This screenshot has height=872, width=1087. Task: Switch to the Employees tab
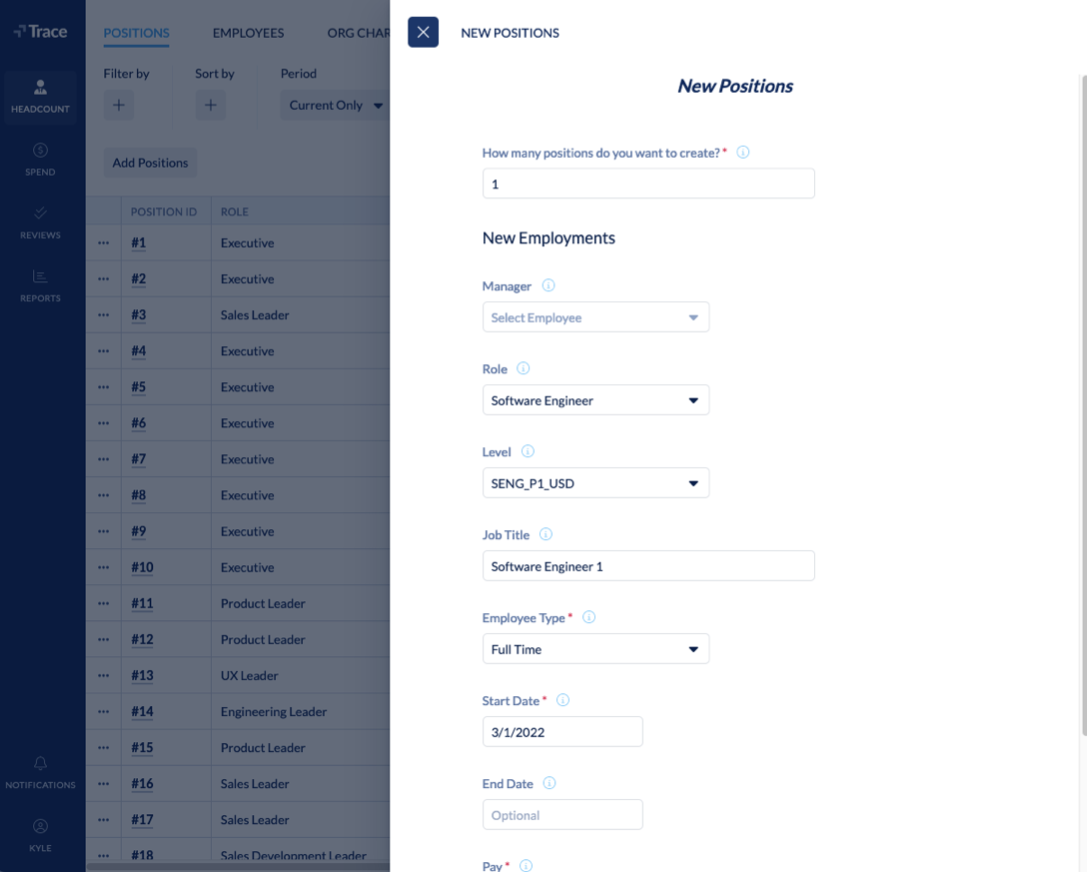(x=247, y=33)
